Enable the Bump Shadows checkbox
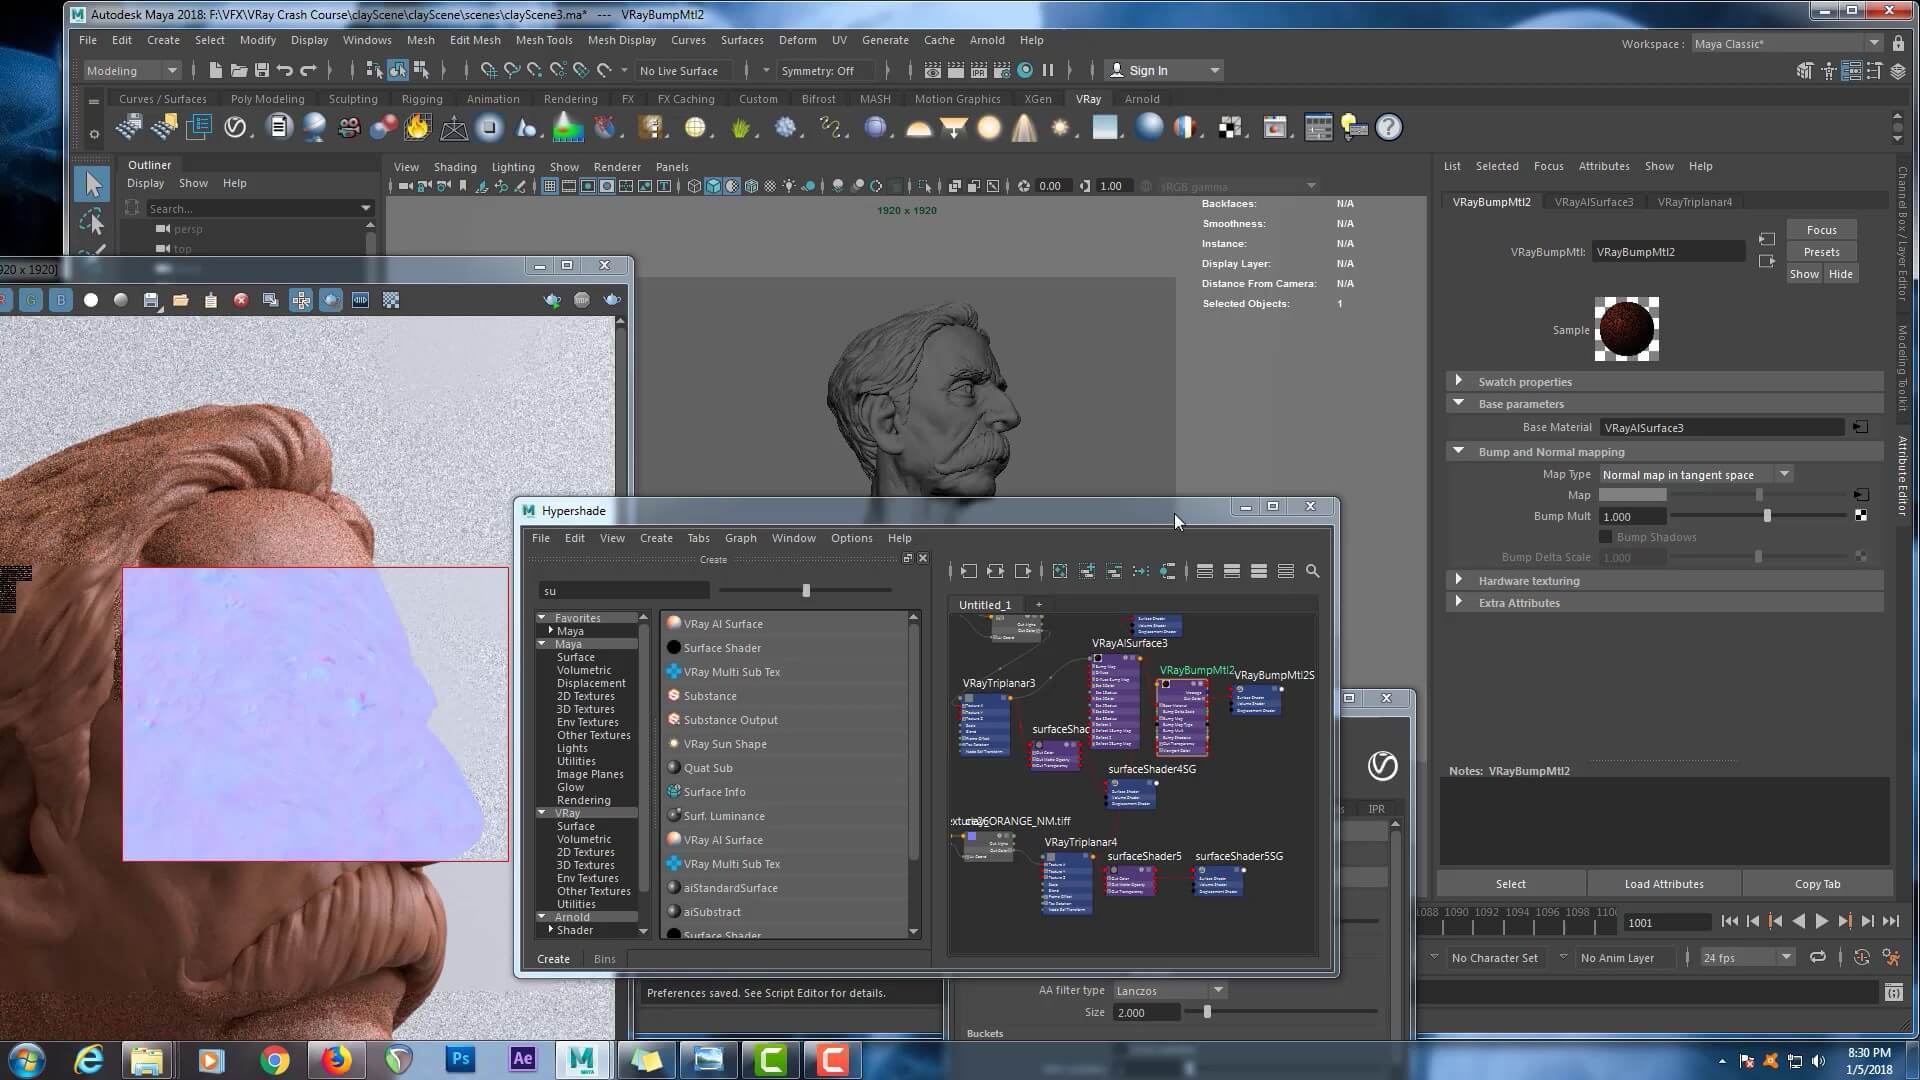Image resolution: width=1920 pixels, height=1080 pixels. tap(1606, 537)
